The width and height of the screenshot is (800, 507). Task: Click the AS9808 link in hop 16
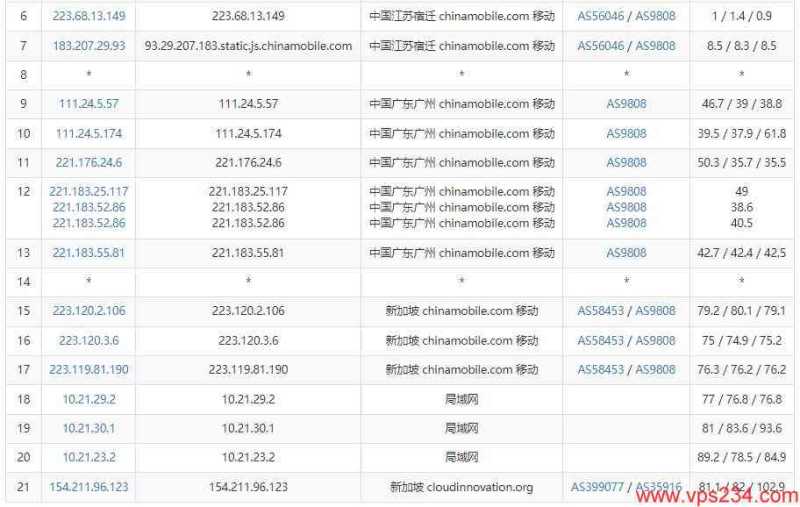click(655, 340)
